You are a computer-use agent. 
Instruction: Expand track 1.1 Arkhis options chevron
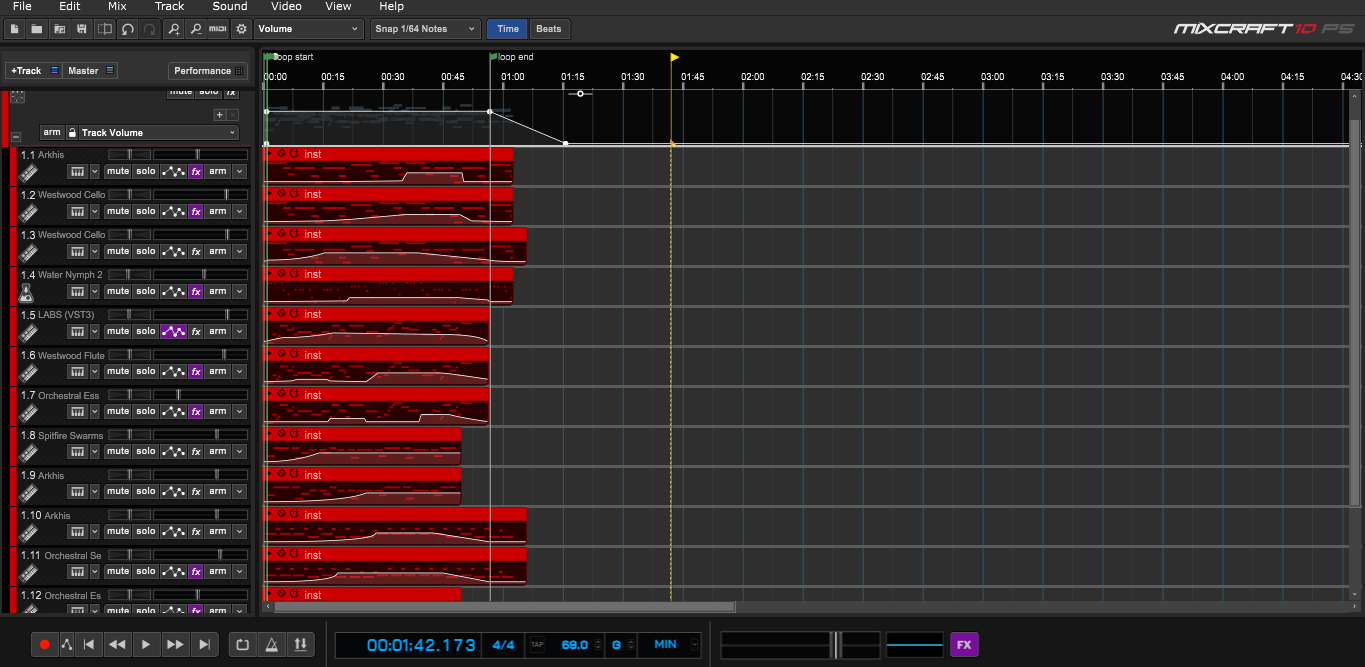click(x=239, y=171)
